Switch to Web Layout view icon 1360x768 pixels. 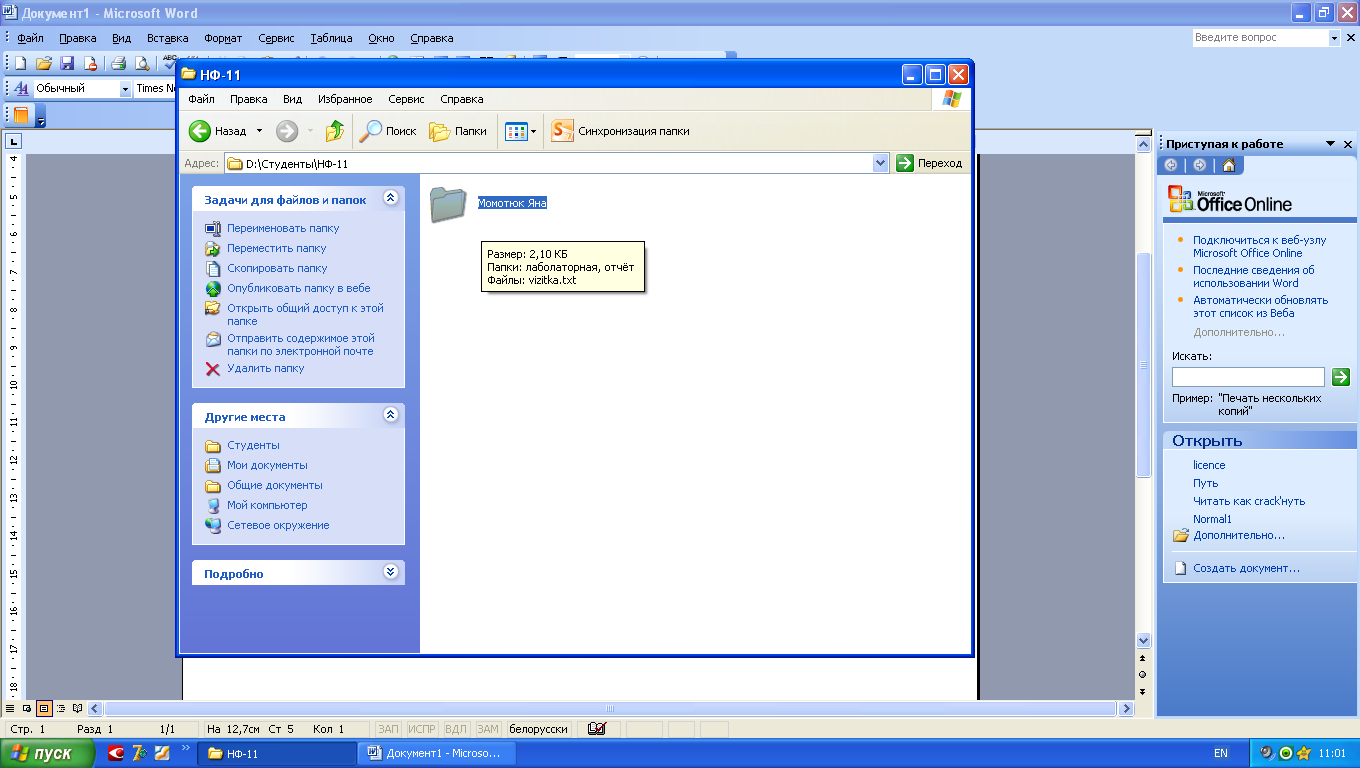(27, 708)
